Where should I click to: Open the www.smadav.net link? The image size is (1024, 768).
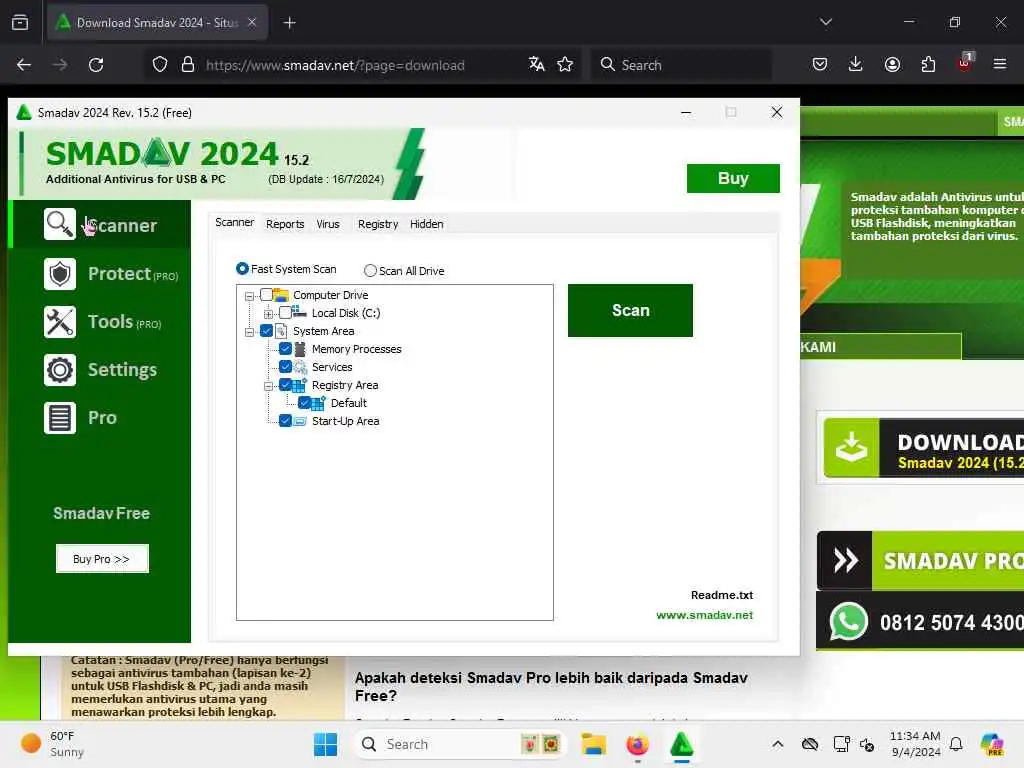pos(704,615)
